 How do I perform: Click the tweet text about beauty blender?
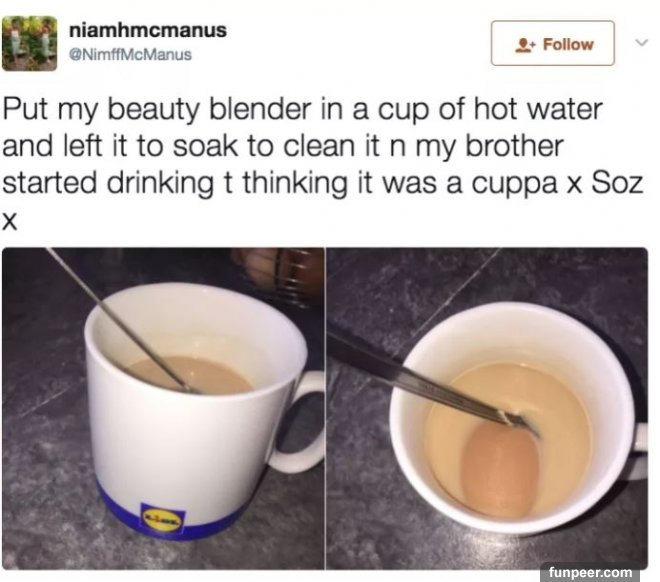tap(323, 164)
